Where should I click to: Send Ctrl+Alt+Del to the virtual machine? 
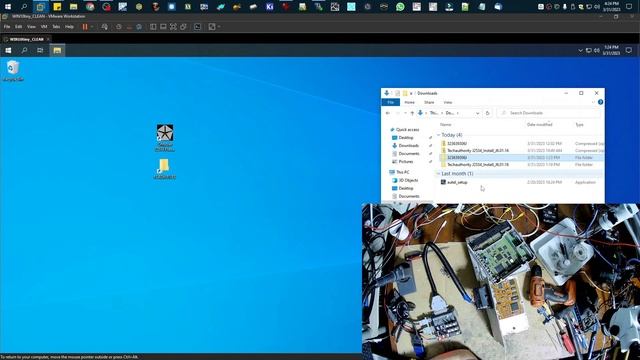pos(105,27)
